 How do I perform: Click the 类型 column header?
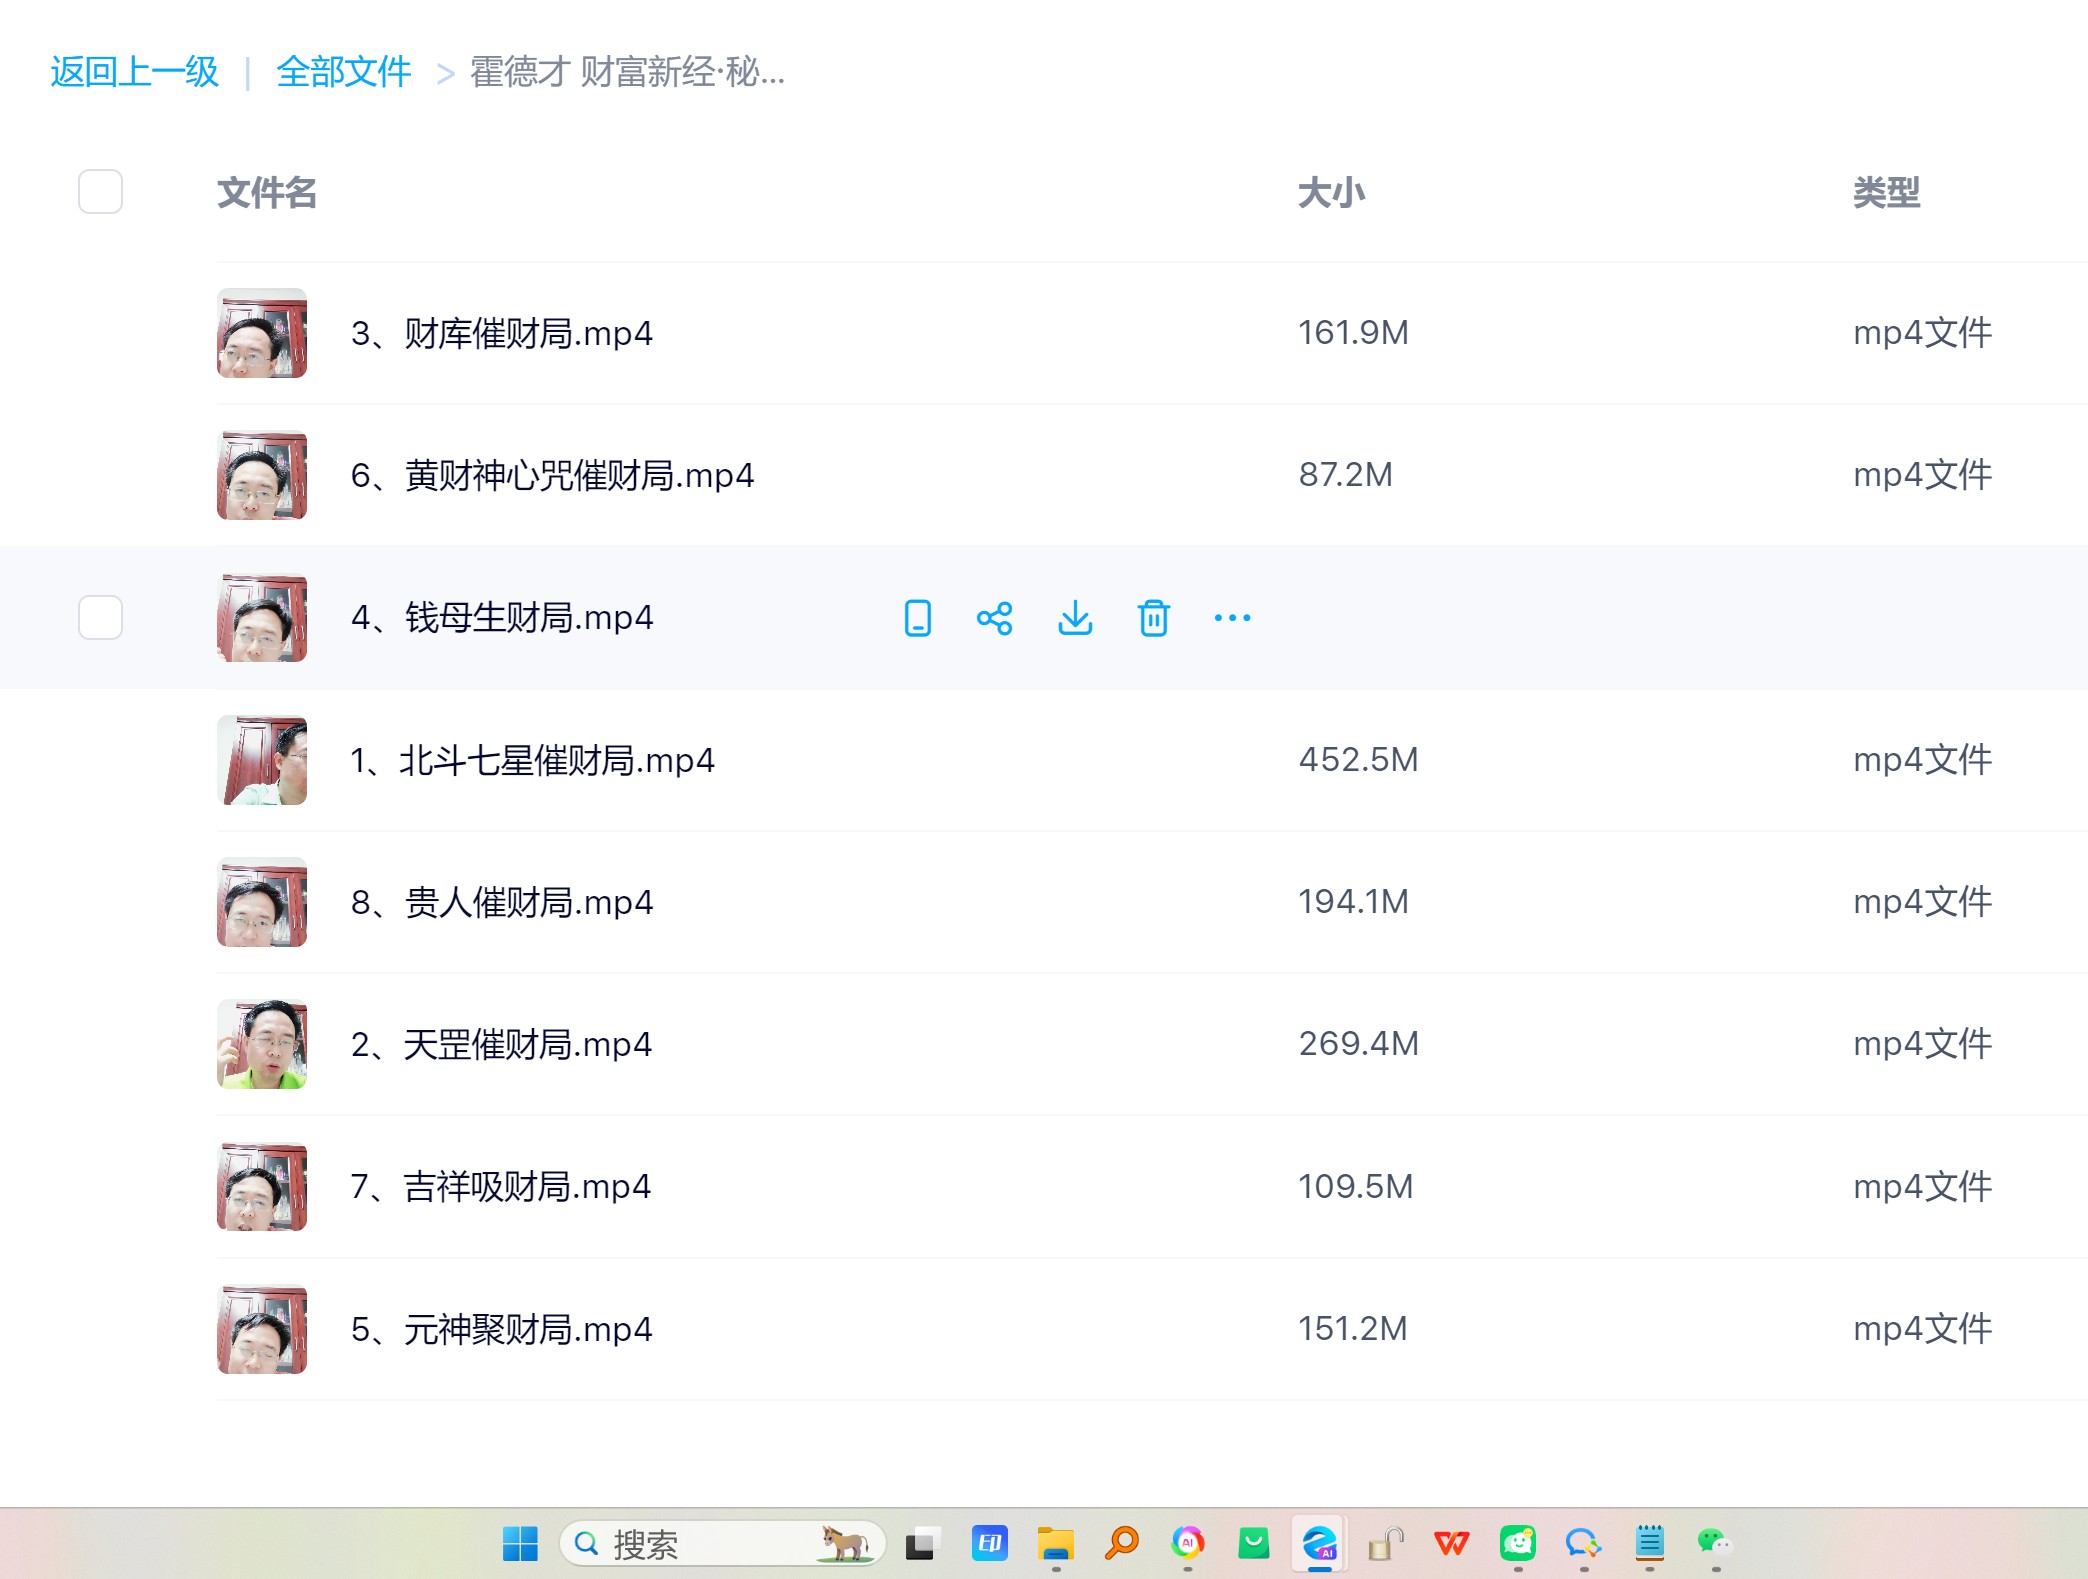[1886, 192]
